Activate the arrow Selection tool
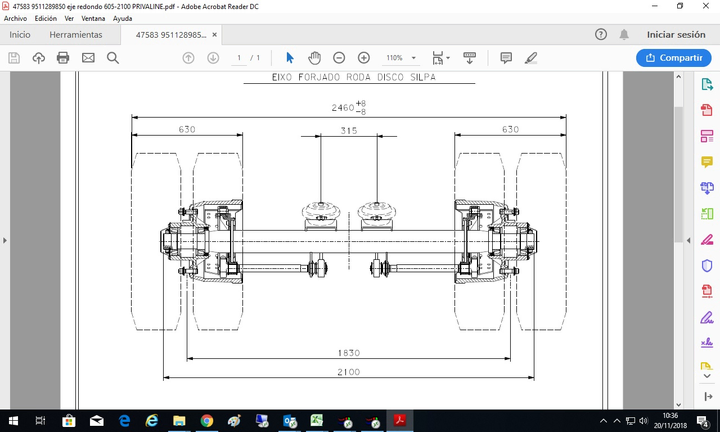This screenshot has width=720, height=432. pos(290,58)
